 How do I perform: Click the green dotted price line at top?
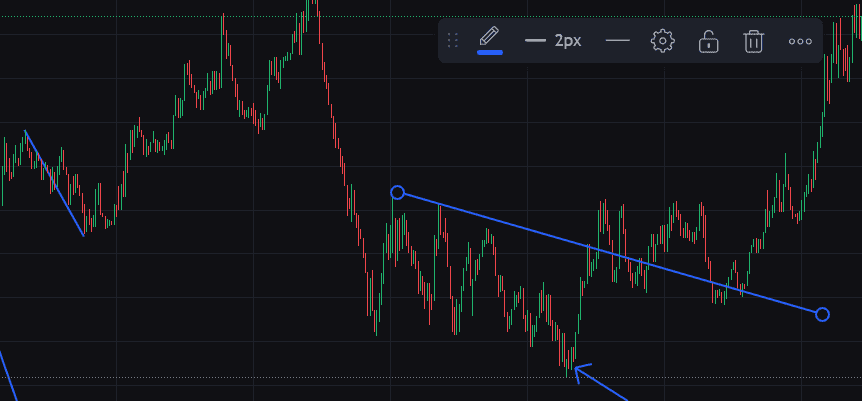150,17
